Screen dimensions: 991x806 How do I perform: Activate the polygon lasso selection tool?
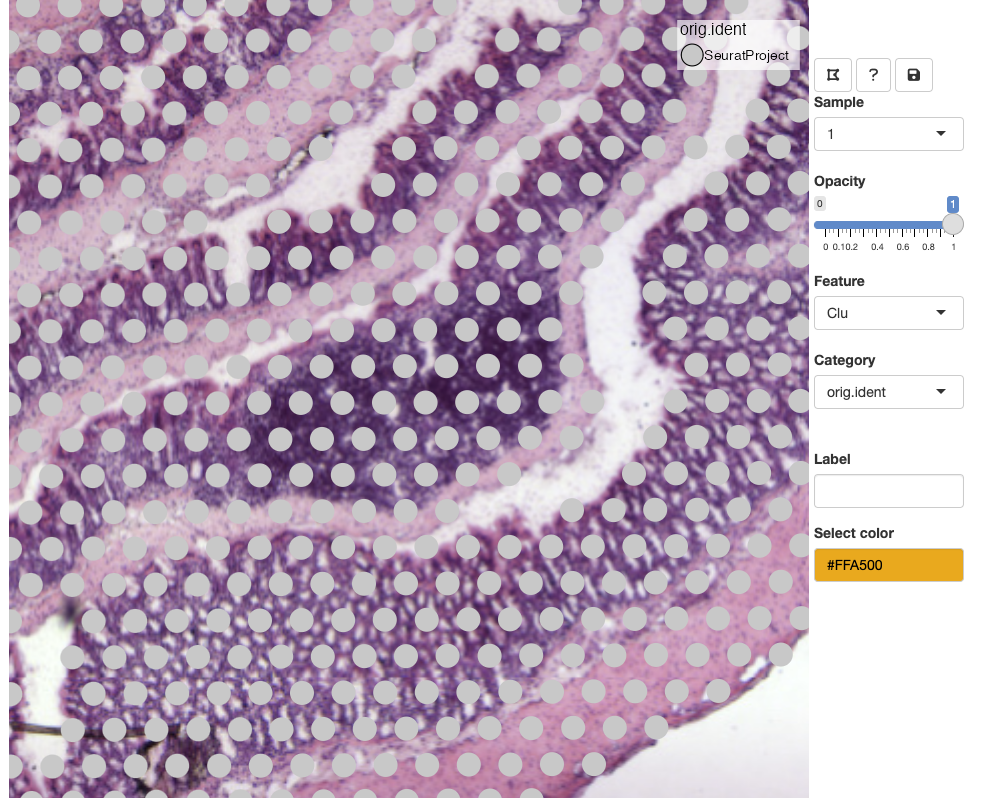[x=833, y=75]
